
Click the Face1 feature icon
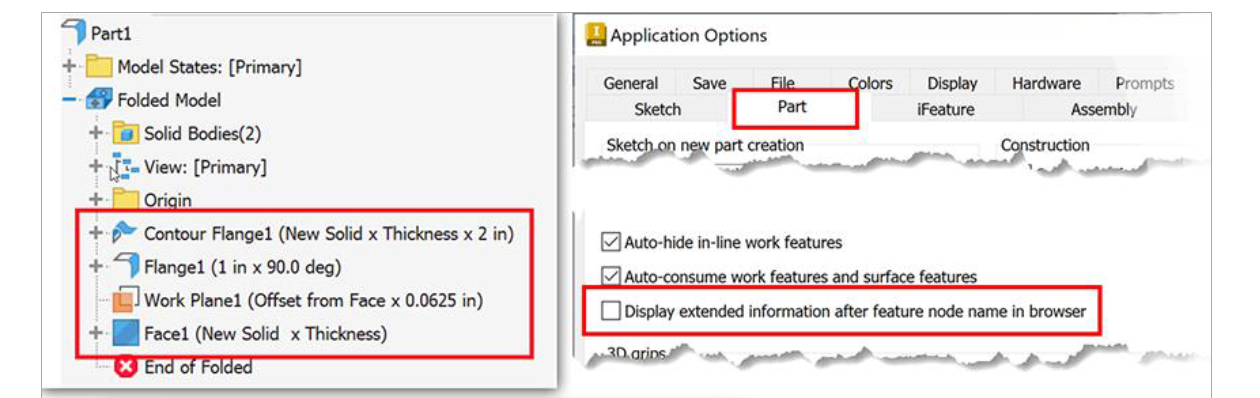pos(125,333)
